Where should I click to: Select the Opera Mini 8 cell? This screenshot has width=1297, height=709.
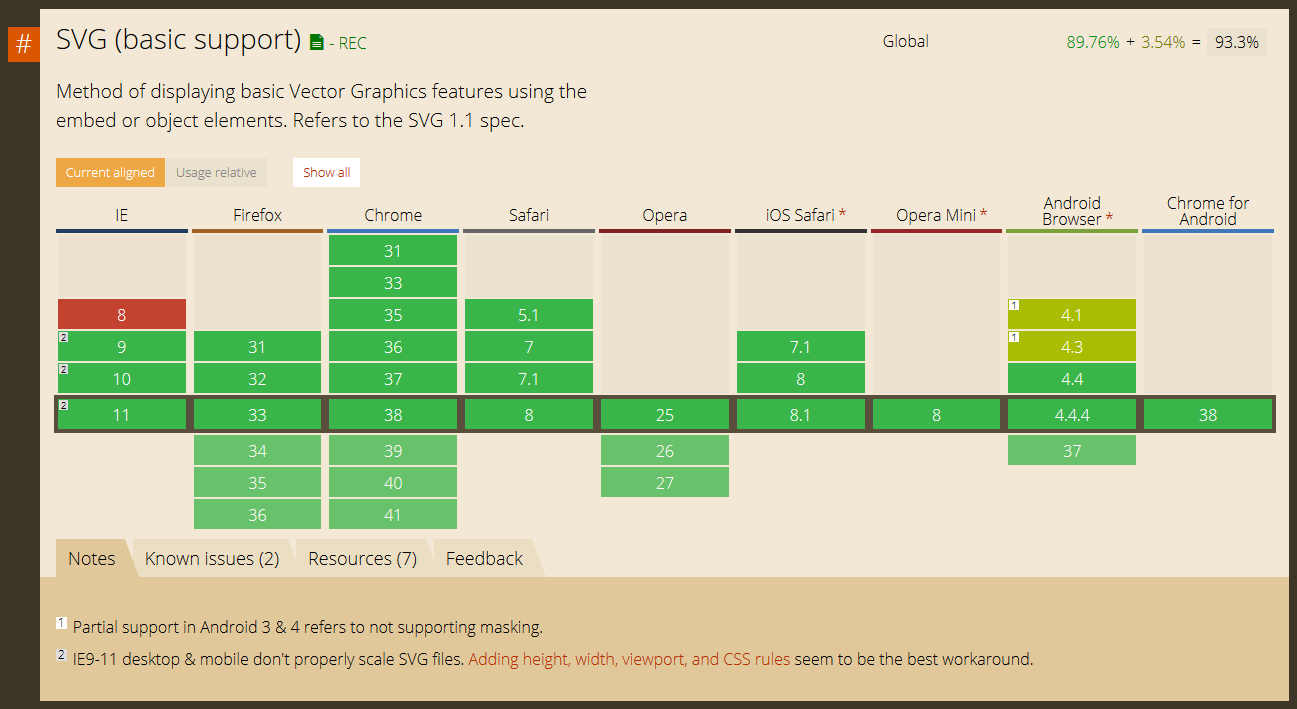[x=936, y=414]
